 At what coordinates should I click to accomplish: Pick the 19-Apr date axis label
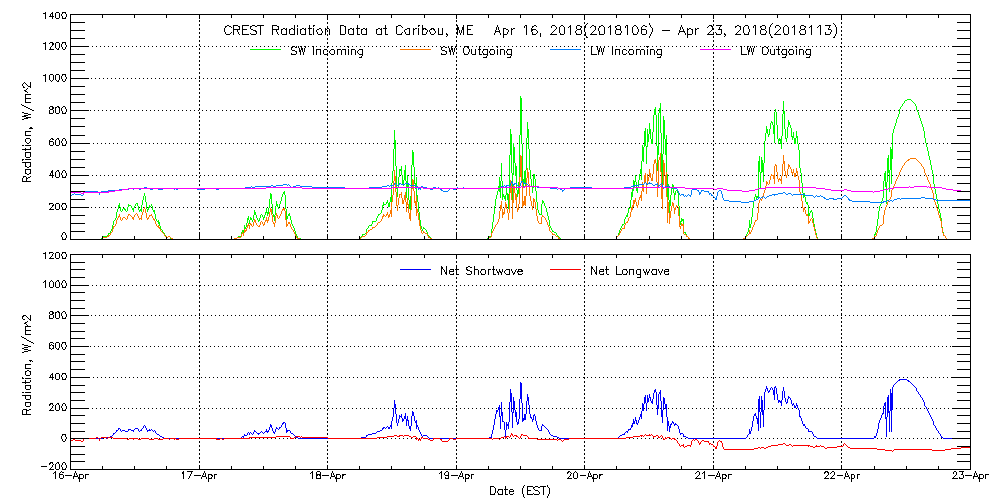tap(456, 477)
